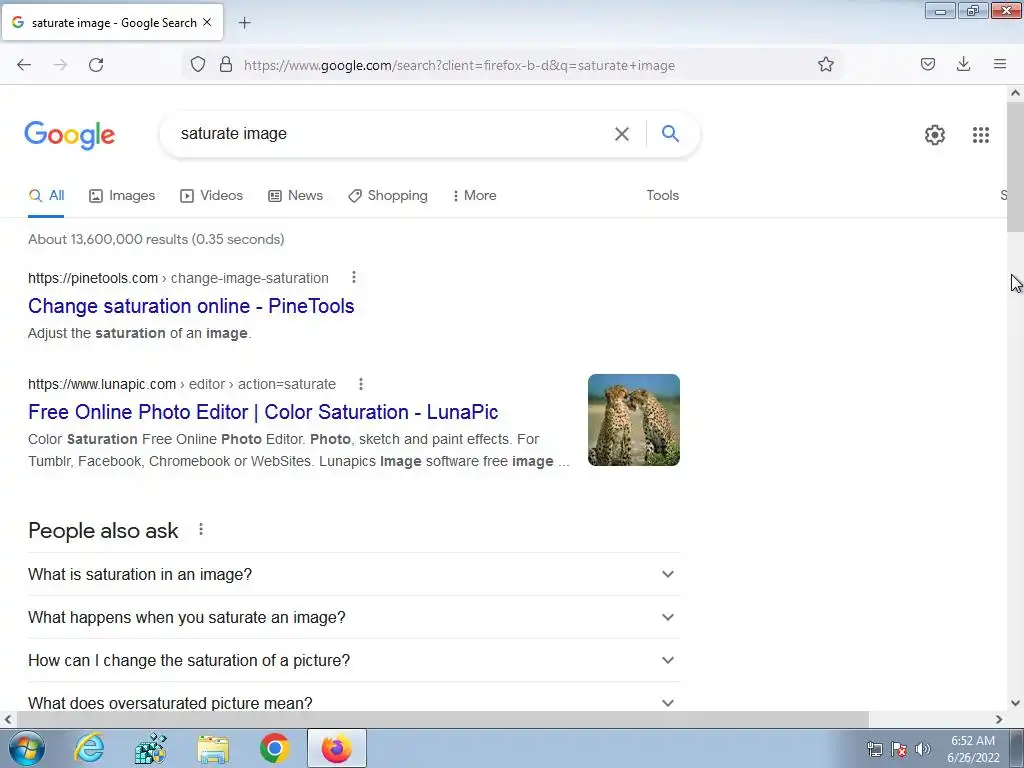Image resolution: width=1024 pixels, height=768 pixels.
Task: Click the forward navigation arrow
Action: pos(60,65)
